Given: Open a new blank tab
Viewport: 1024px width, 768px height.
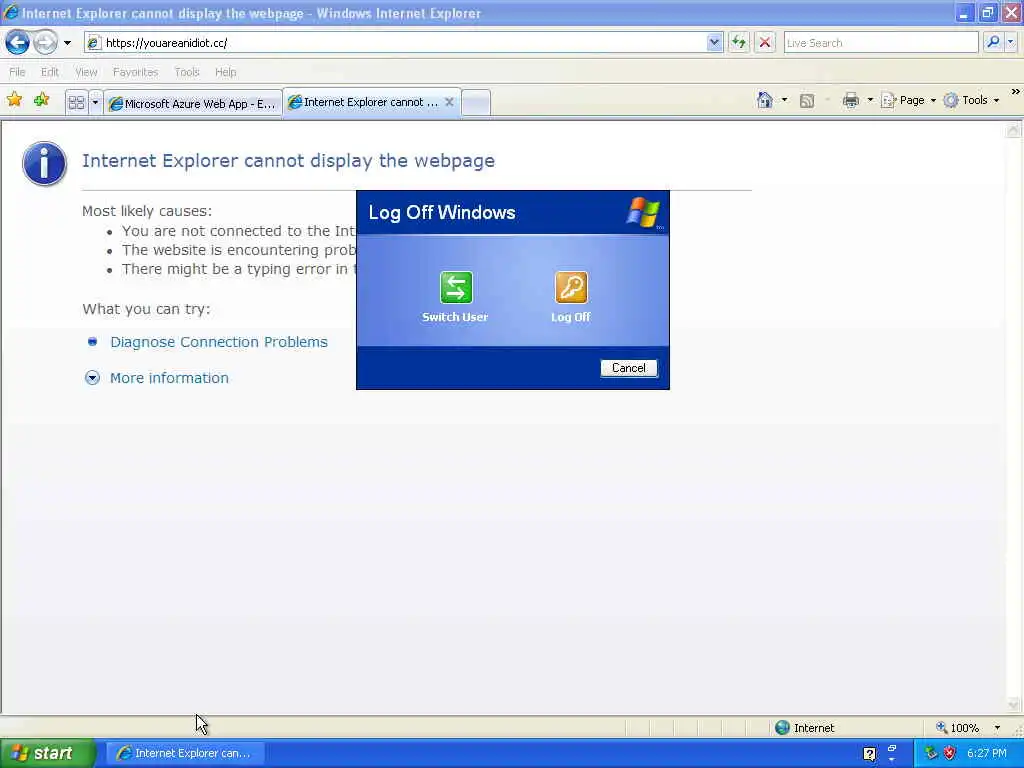Looking at the screenshot, I should tap(476, 103).
